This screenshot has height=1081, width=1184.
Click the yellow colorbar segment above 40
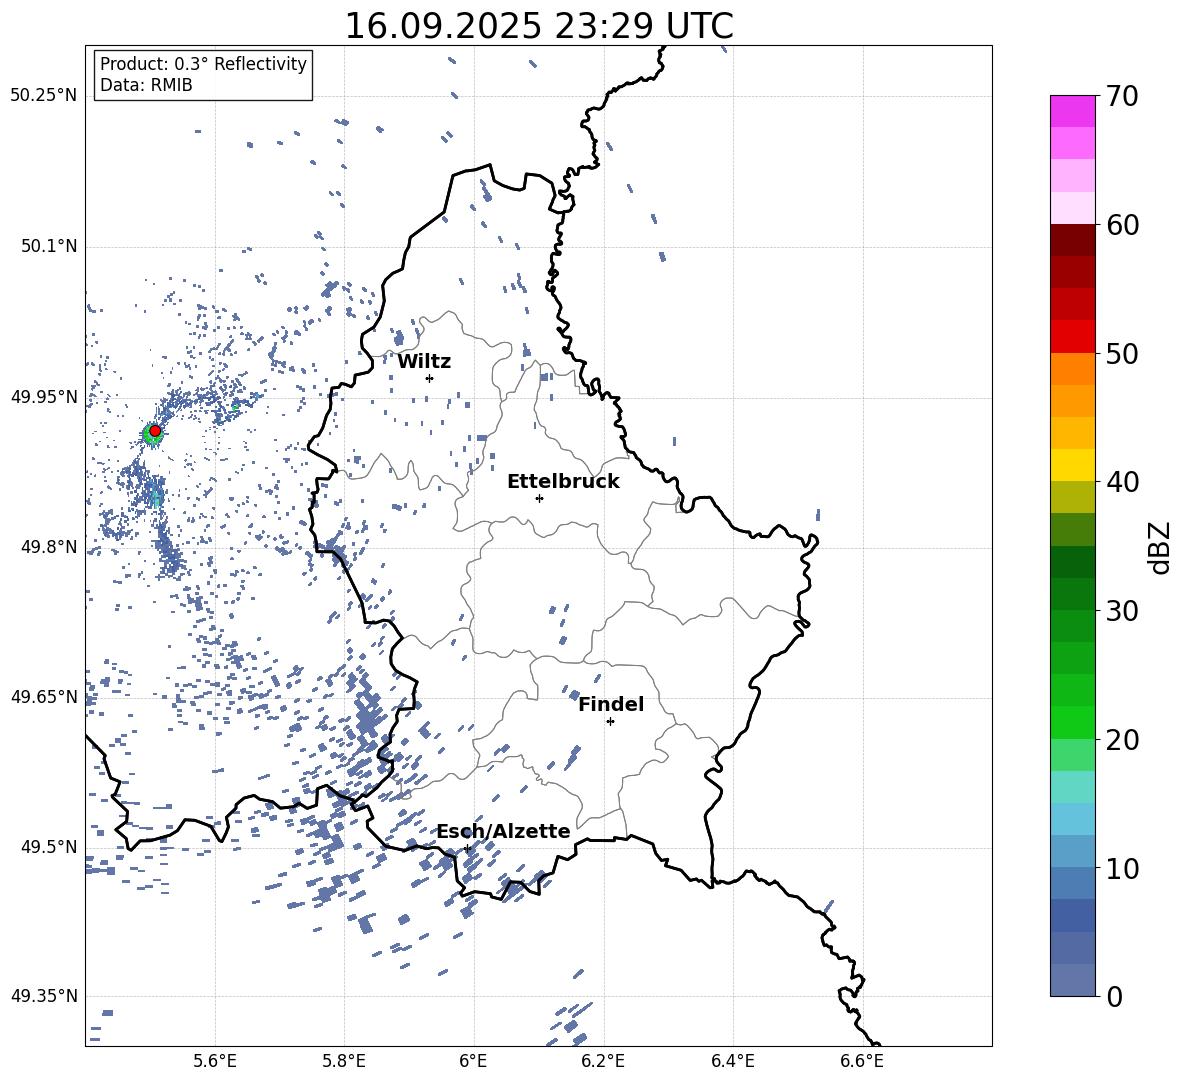click(1072, 465)
